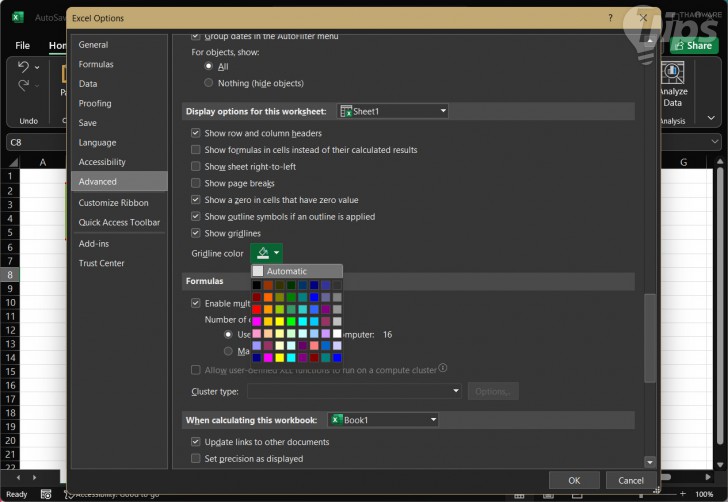
Task: Uncheck Show row and column headers
Action: 196,133
